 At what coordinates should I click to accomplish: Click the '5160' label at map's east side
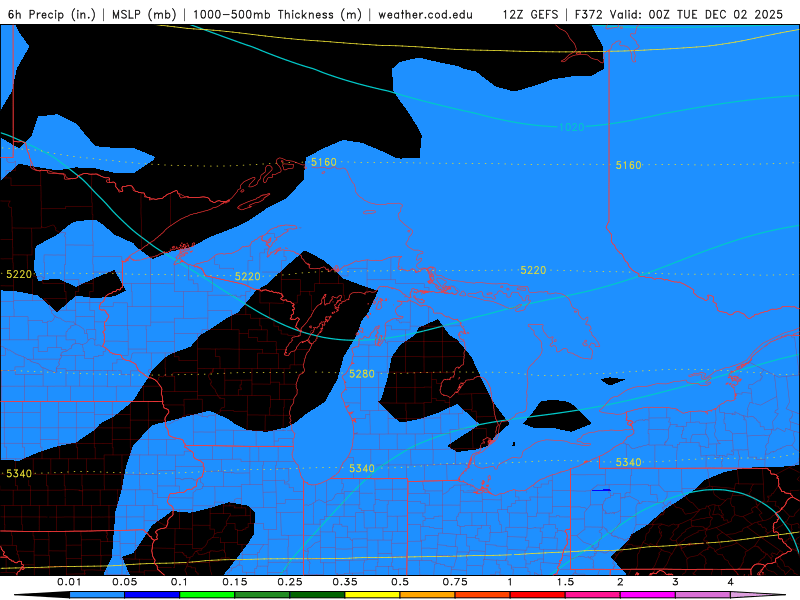click(629, 165)
